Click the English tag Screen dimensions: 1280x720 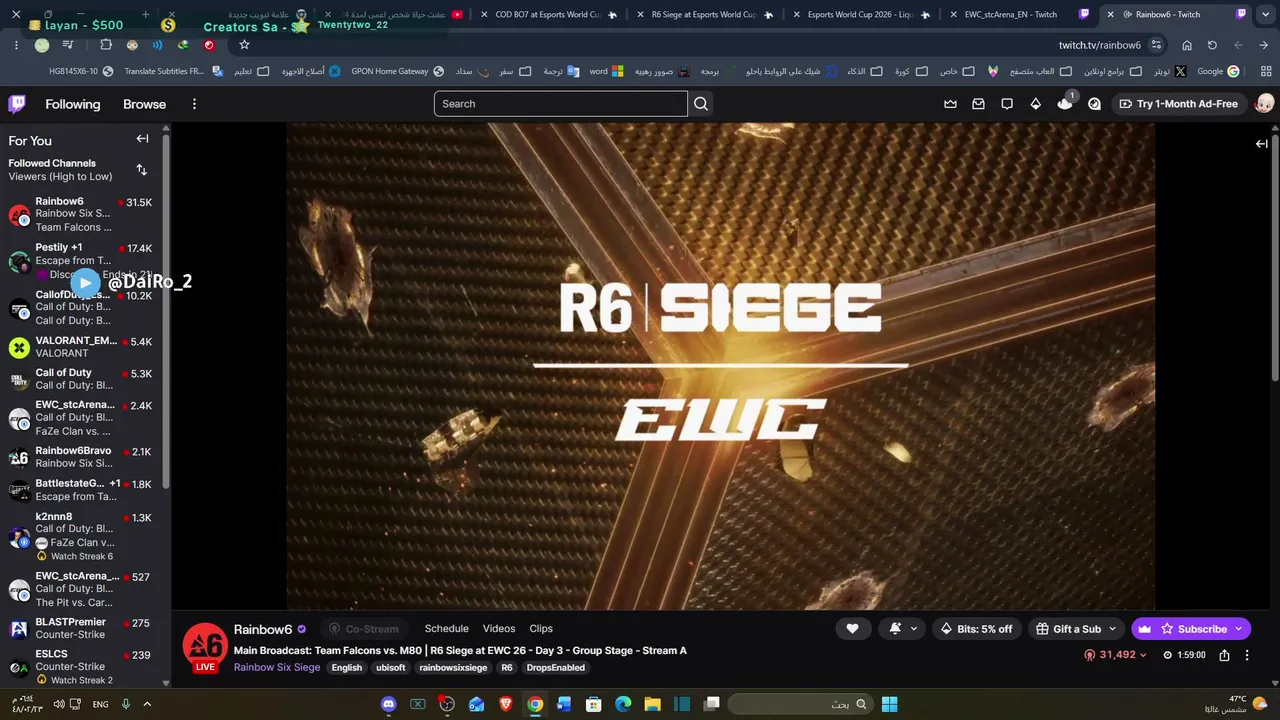click(x=347, y=668)
